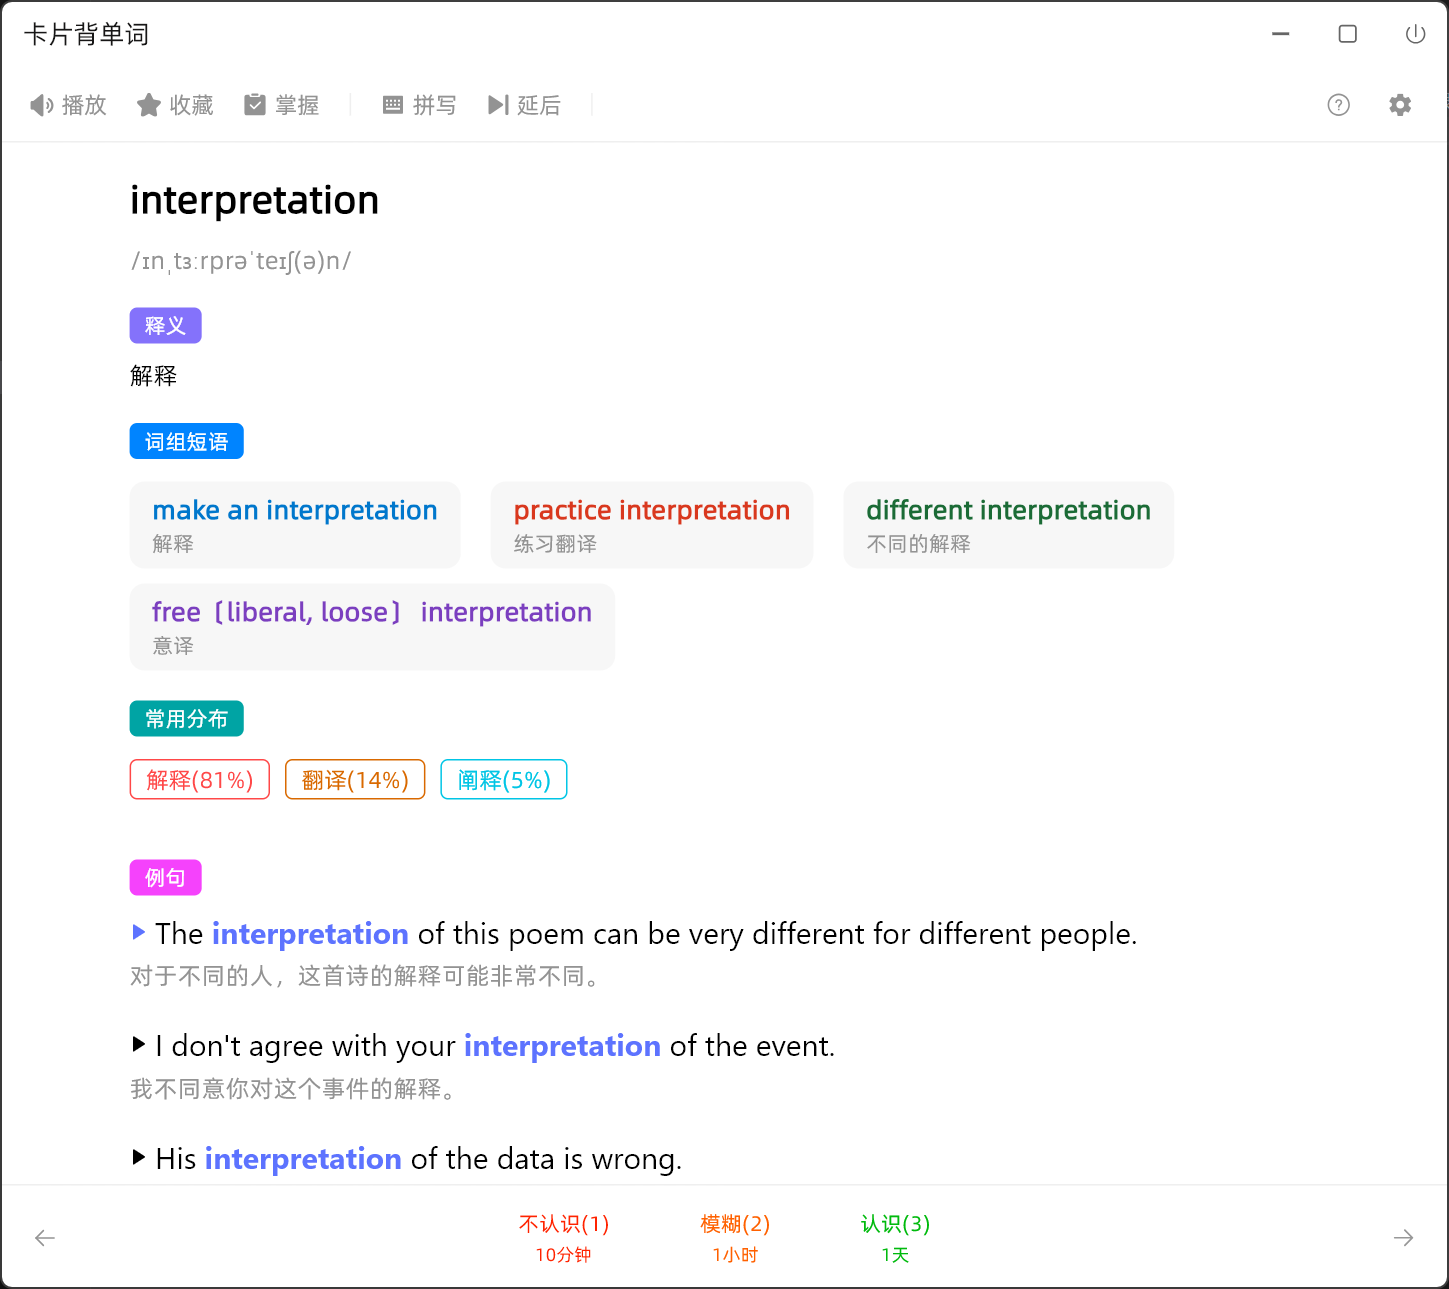Viewport: 1449px width, 1289px height.
Task: Select the 翻译(14%) usage tag
Action: (x=355, y=780)
